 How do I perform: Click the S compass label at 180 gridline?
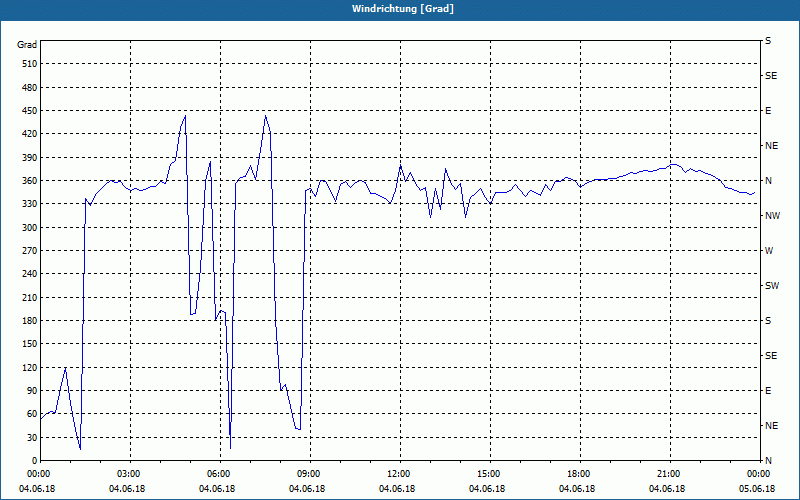click(768, 321)
